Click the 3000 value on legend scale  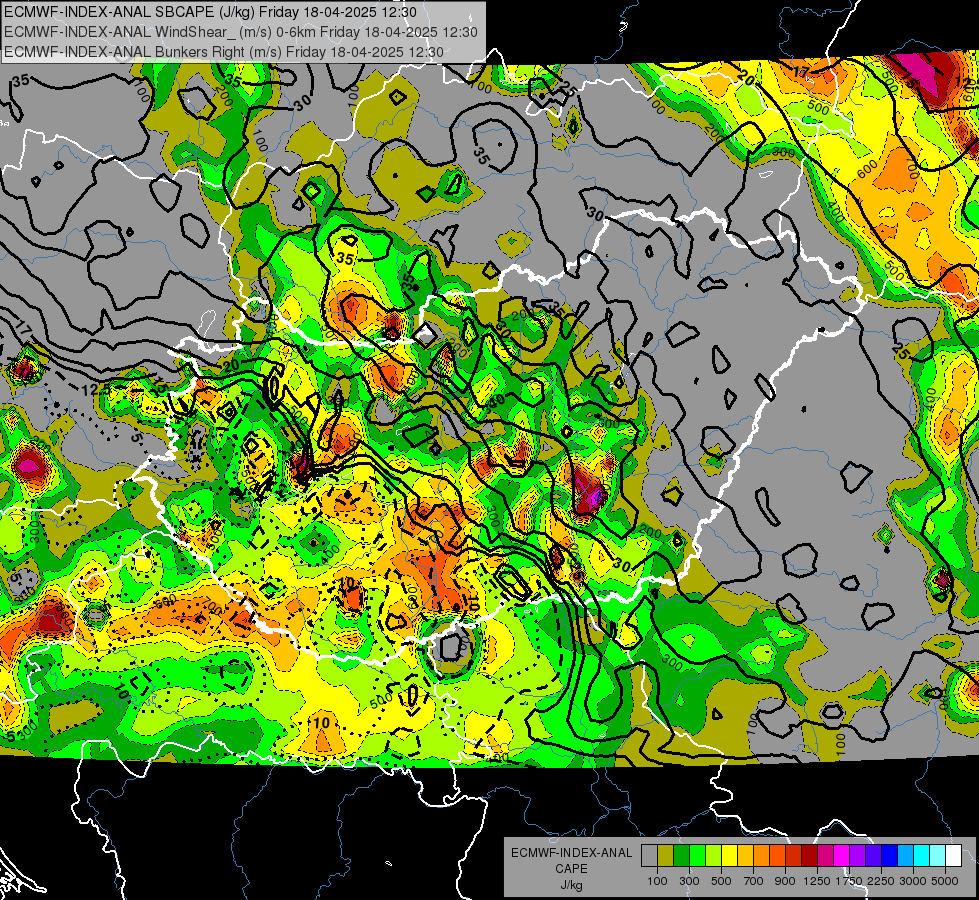coord(913,881)
